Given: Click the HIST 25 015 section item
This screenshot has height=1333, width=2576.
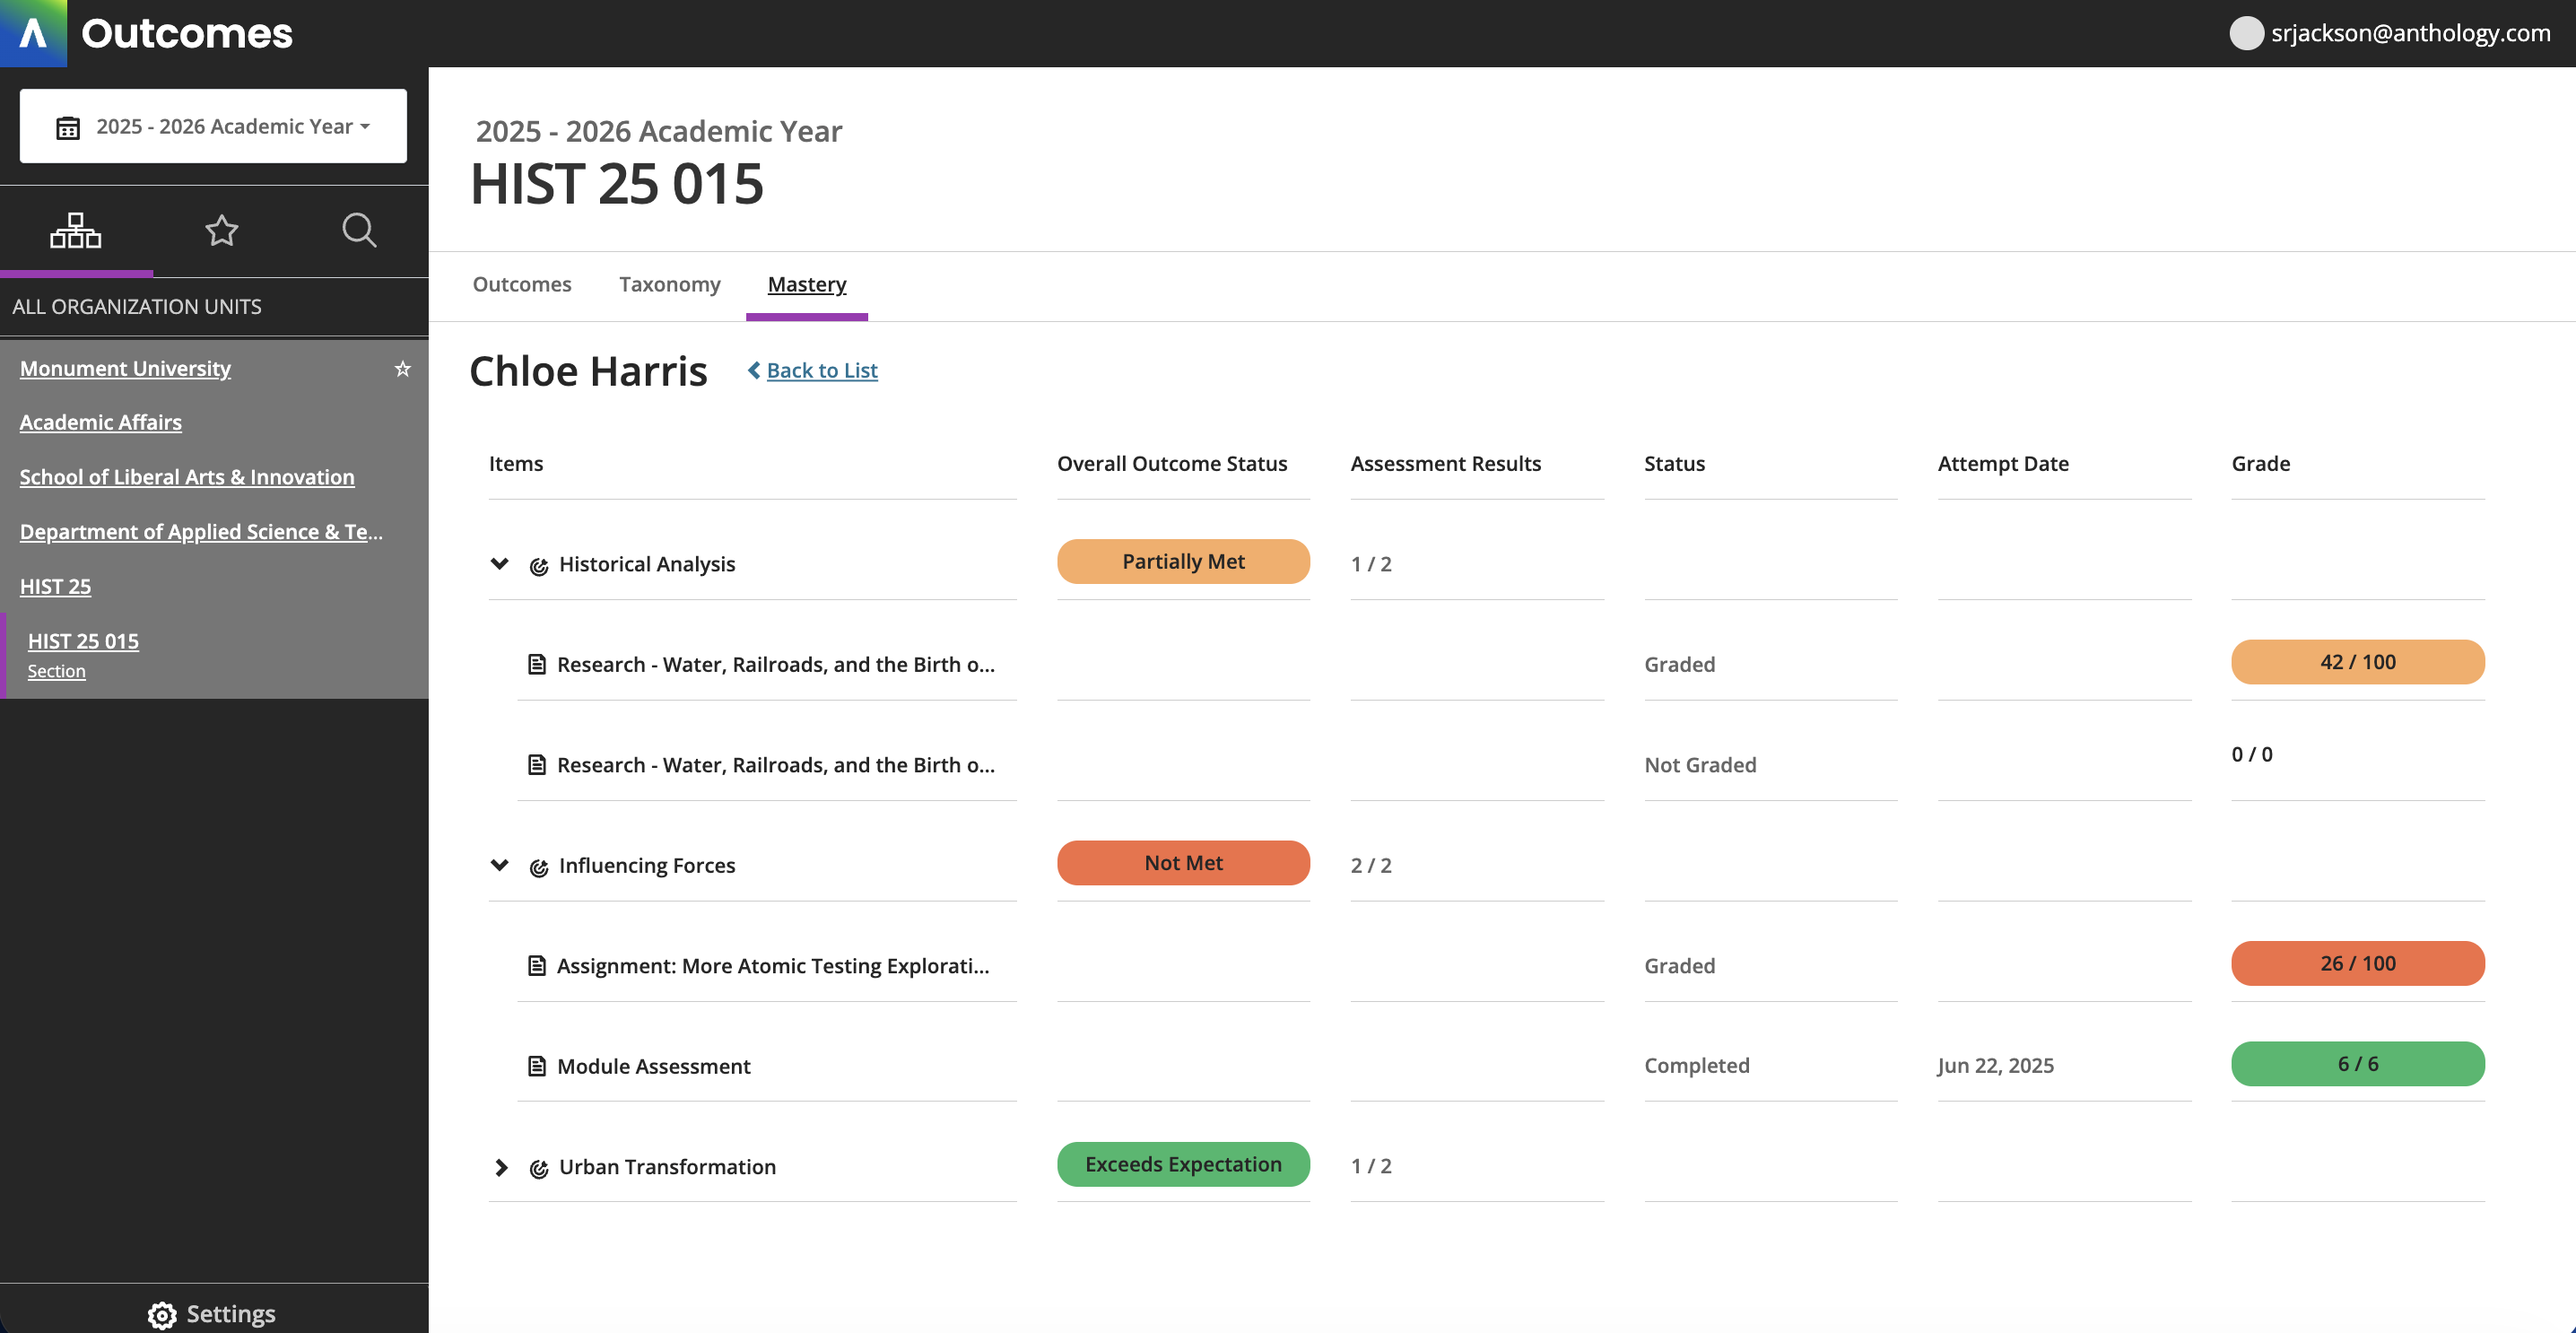Looking at the screenshot, I should [x=83, y=641].
